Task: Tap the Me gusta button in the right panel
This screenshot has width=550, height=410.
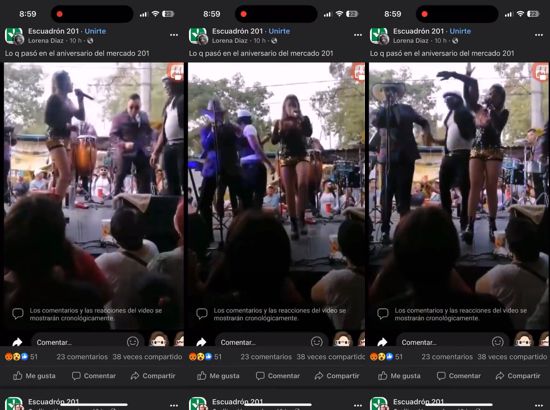Action: [x=399, y=376]
